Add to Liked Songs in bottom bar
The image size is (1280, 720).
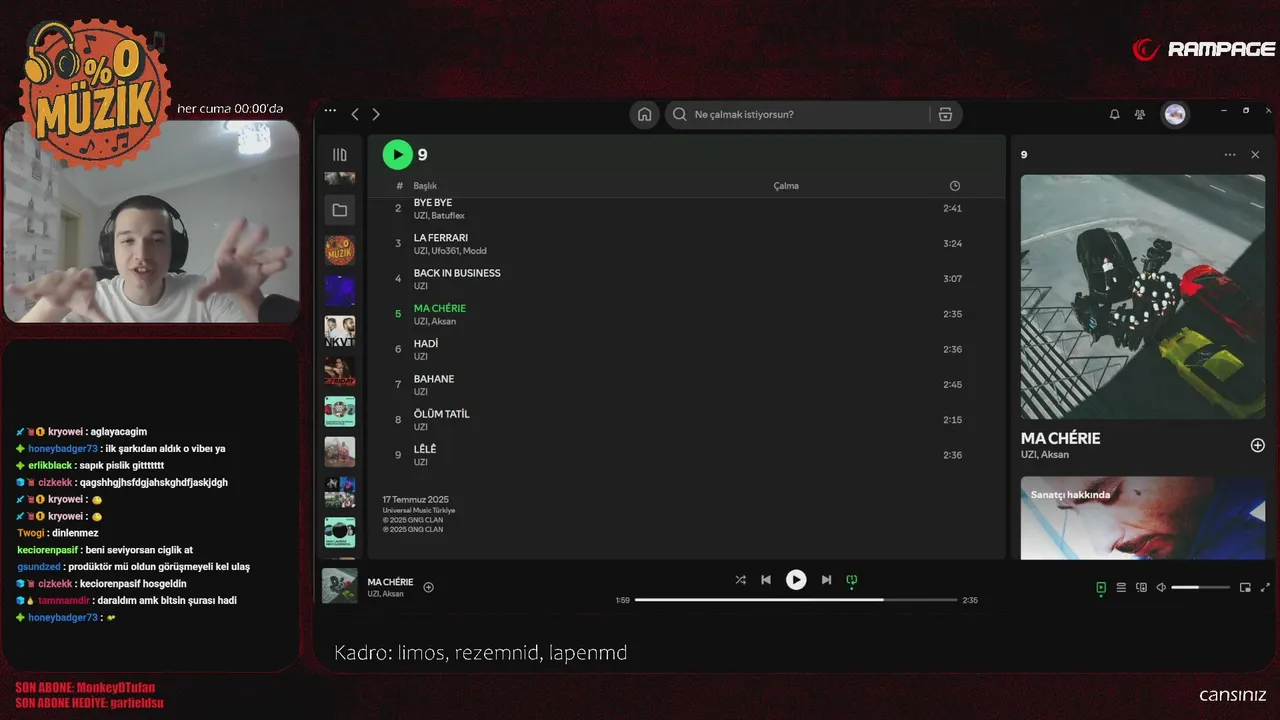pos(428,587)
